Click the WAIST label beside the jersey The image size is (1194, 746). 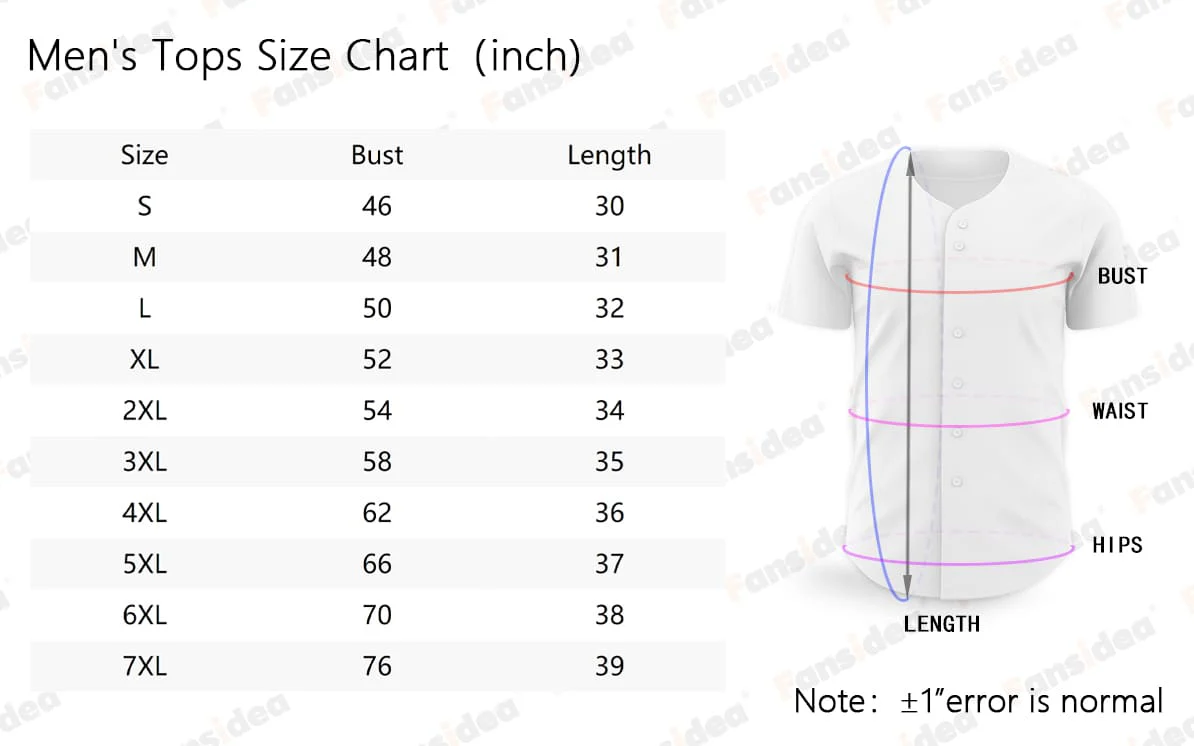(1120, 411)
